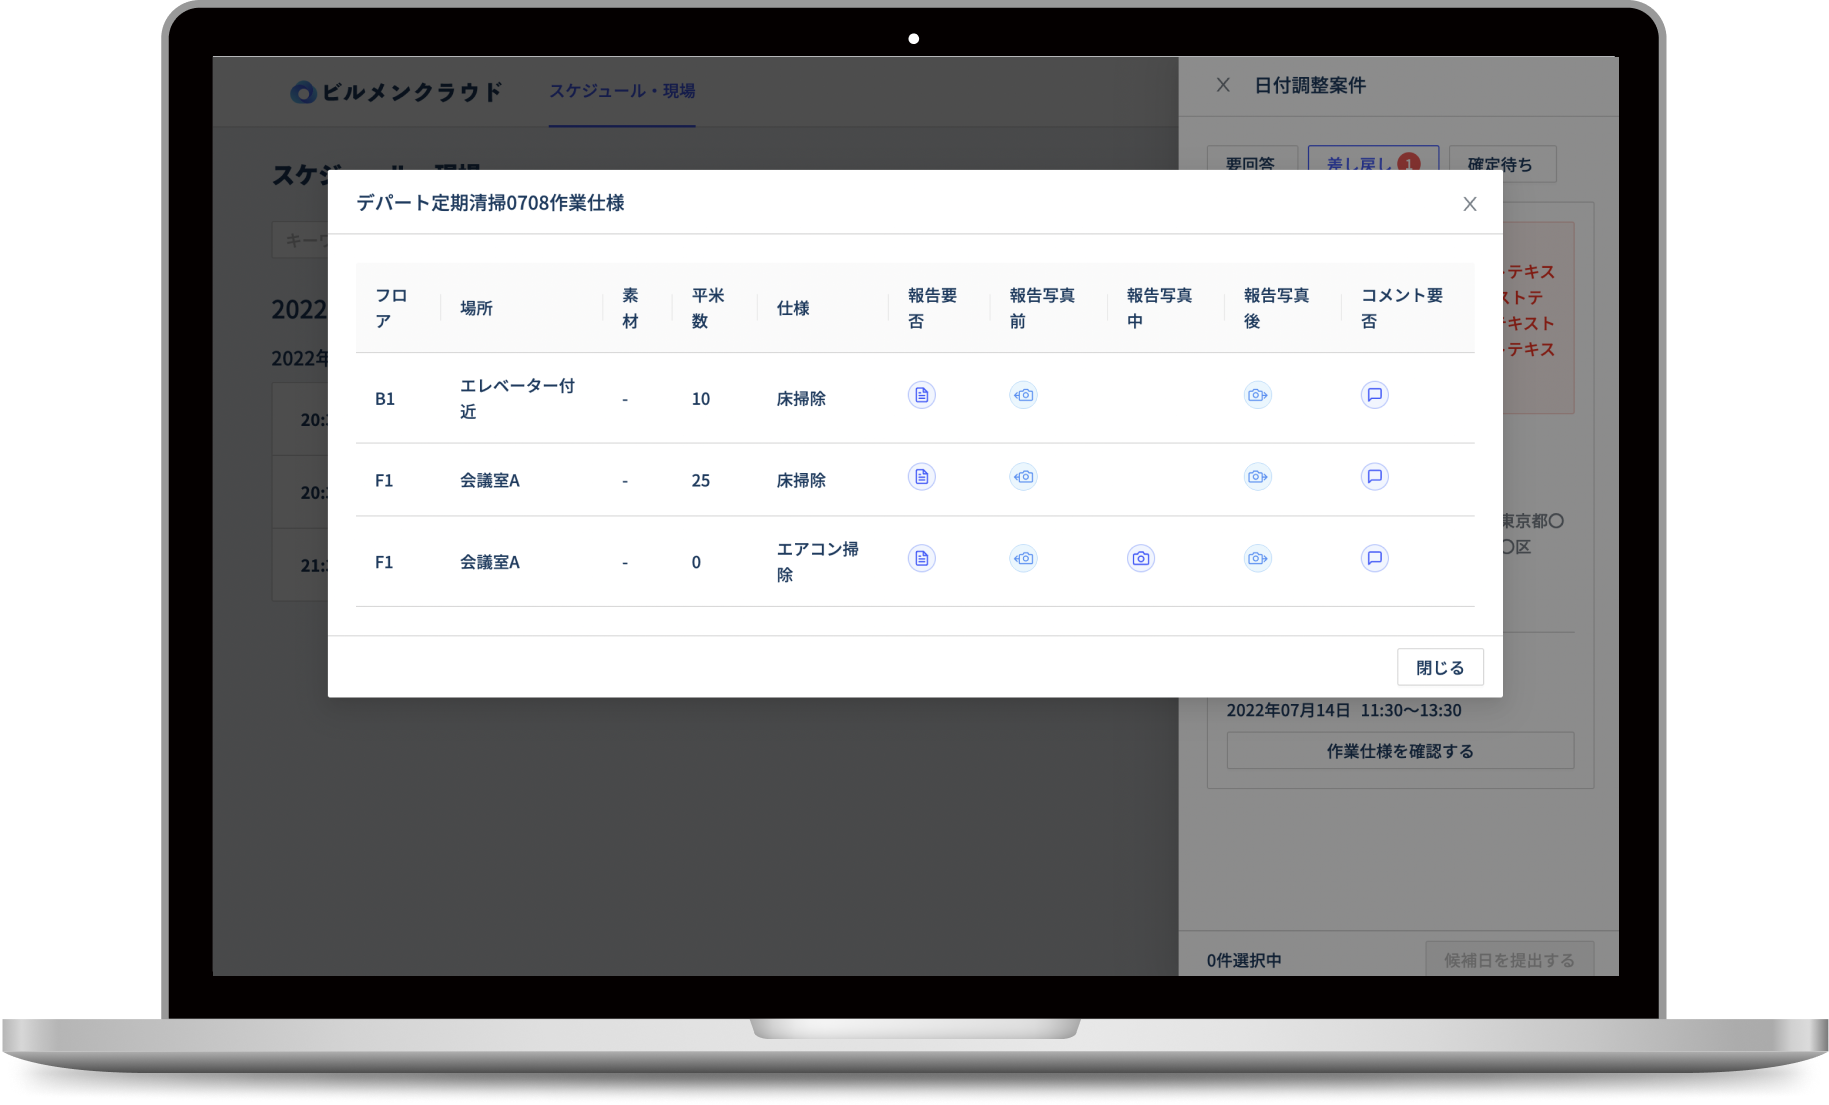Viewport: 1829px width, 1105px height.
Task: Click the 作業仕様を確認する button
Action: 1399,750
